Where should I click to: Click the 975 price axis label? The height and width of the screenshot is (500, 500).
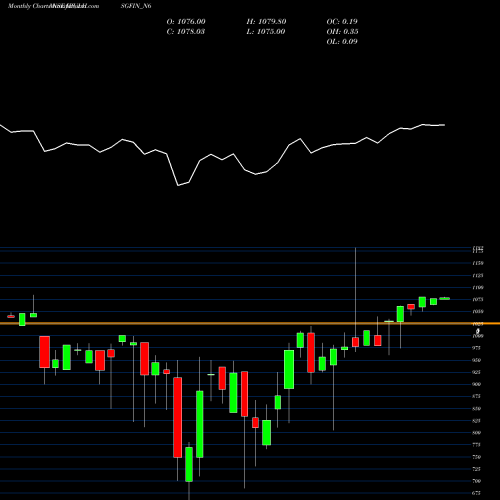[x=477, y=348]
